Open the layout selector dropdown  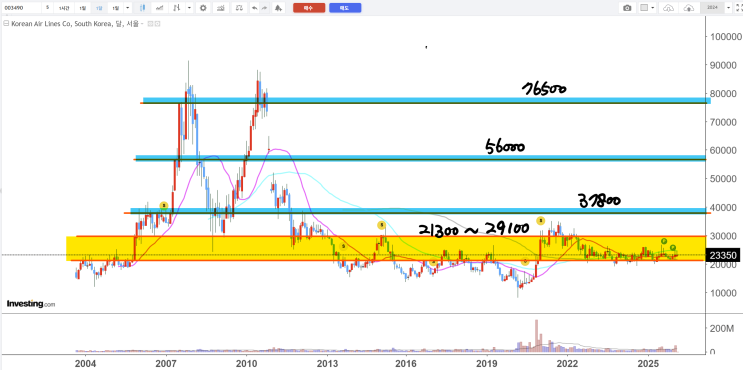[x=647, y=8]
